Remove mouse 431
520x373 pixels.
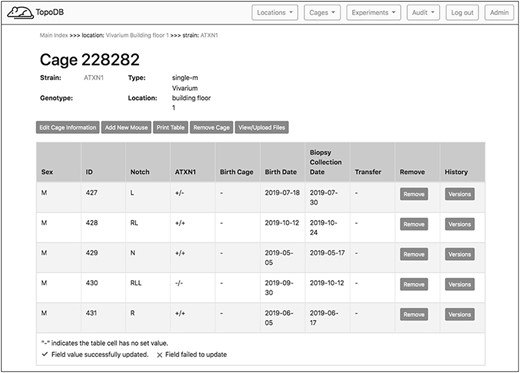(414, 314)
